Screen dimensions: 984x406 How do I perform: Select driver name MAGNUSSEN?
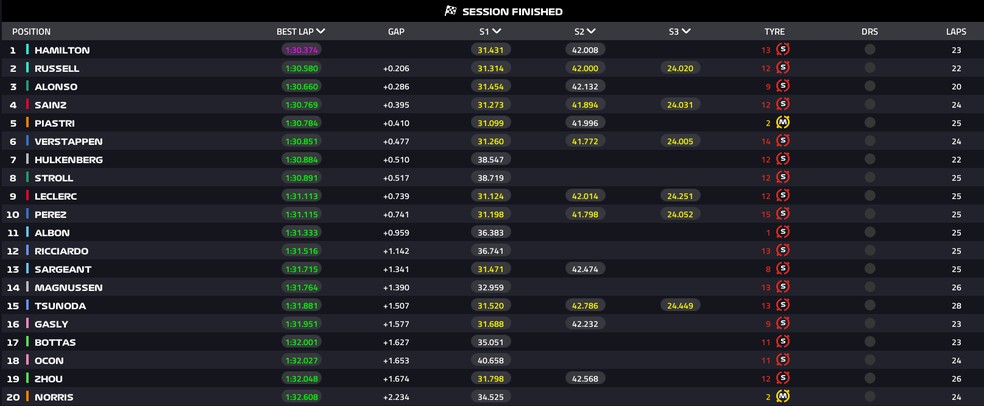(x=68, y=287)
